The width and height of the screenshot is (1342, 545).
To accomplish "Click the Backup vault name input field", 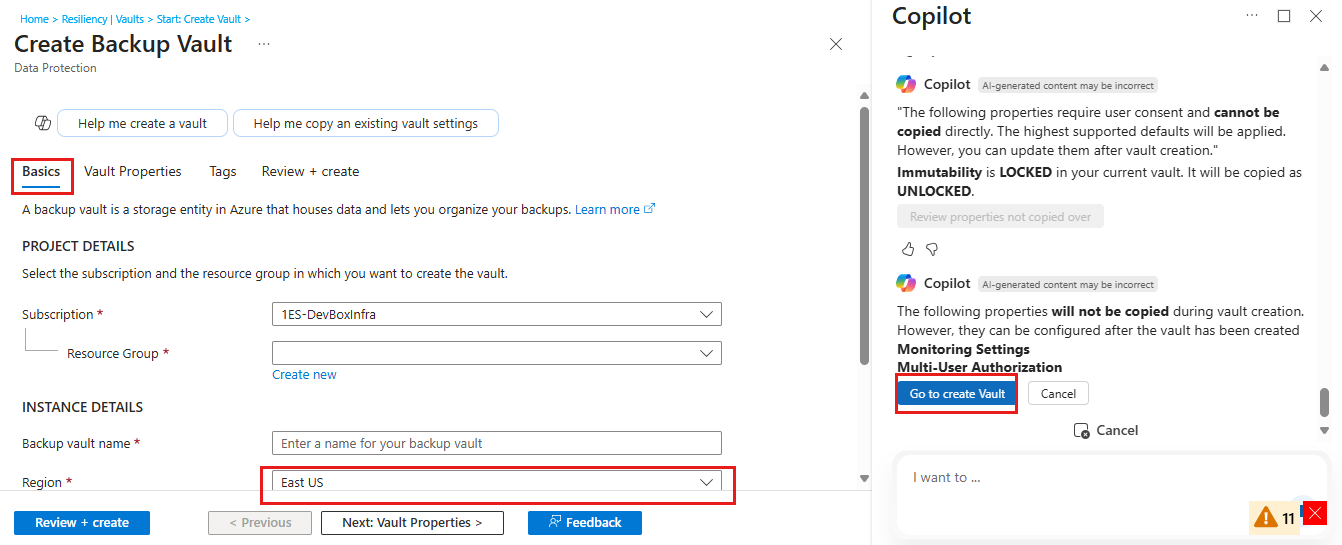I will (x=497, y=443).
